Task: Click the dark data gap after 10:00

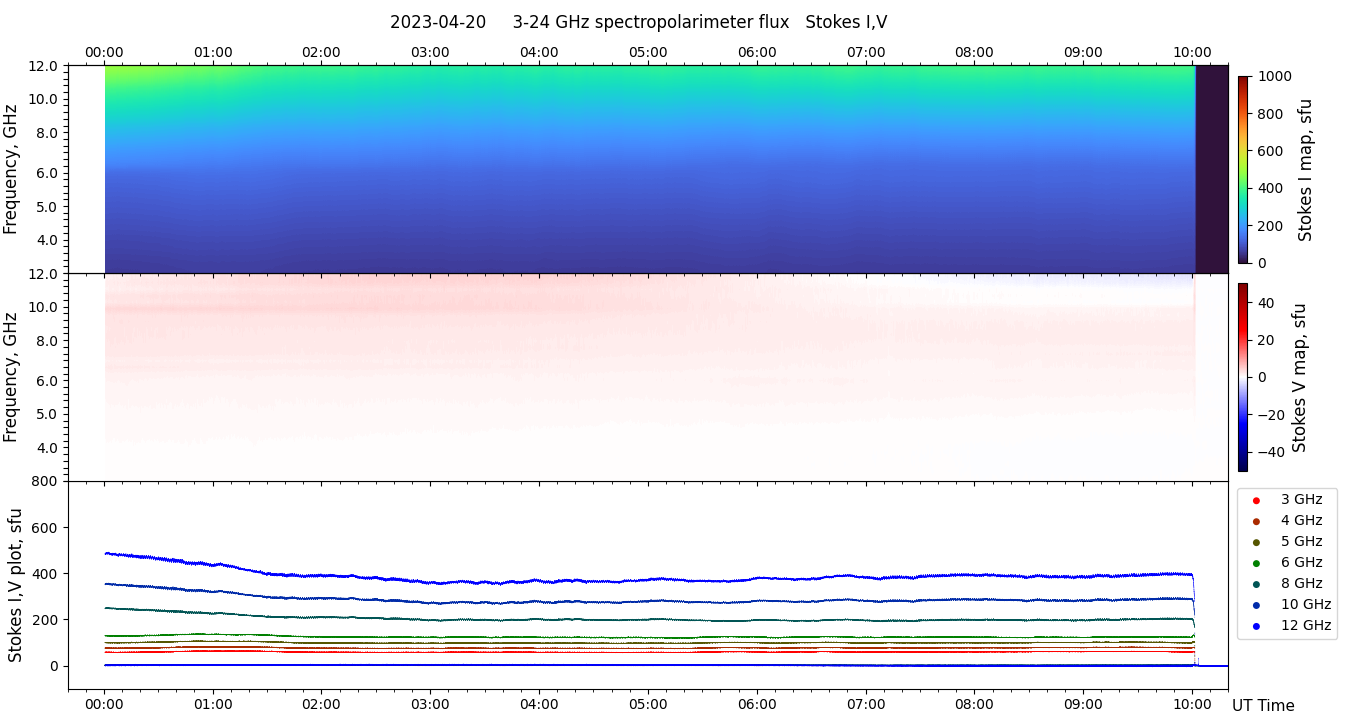Action: (x=1211, y=169)
